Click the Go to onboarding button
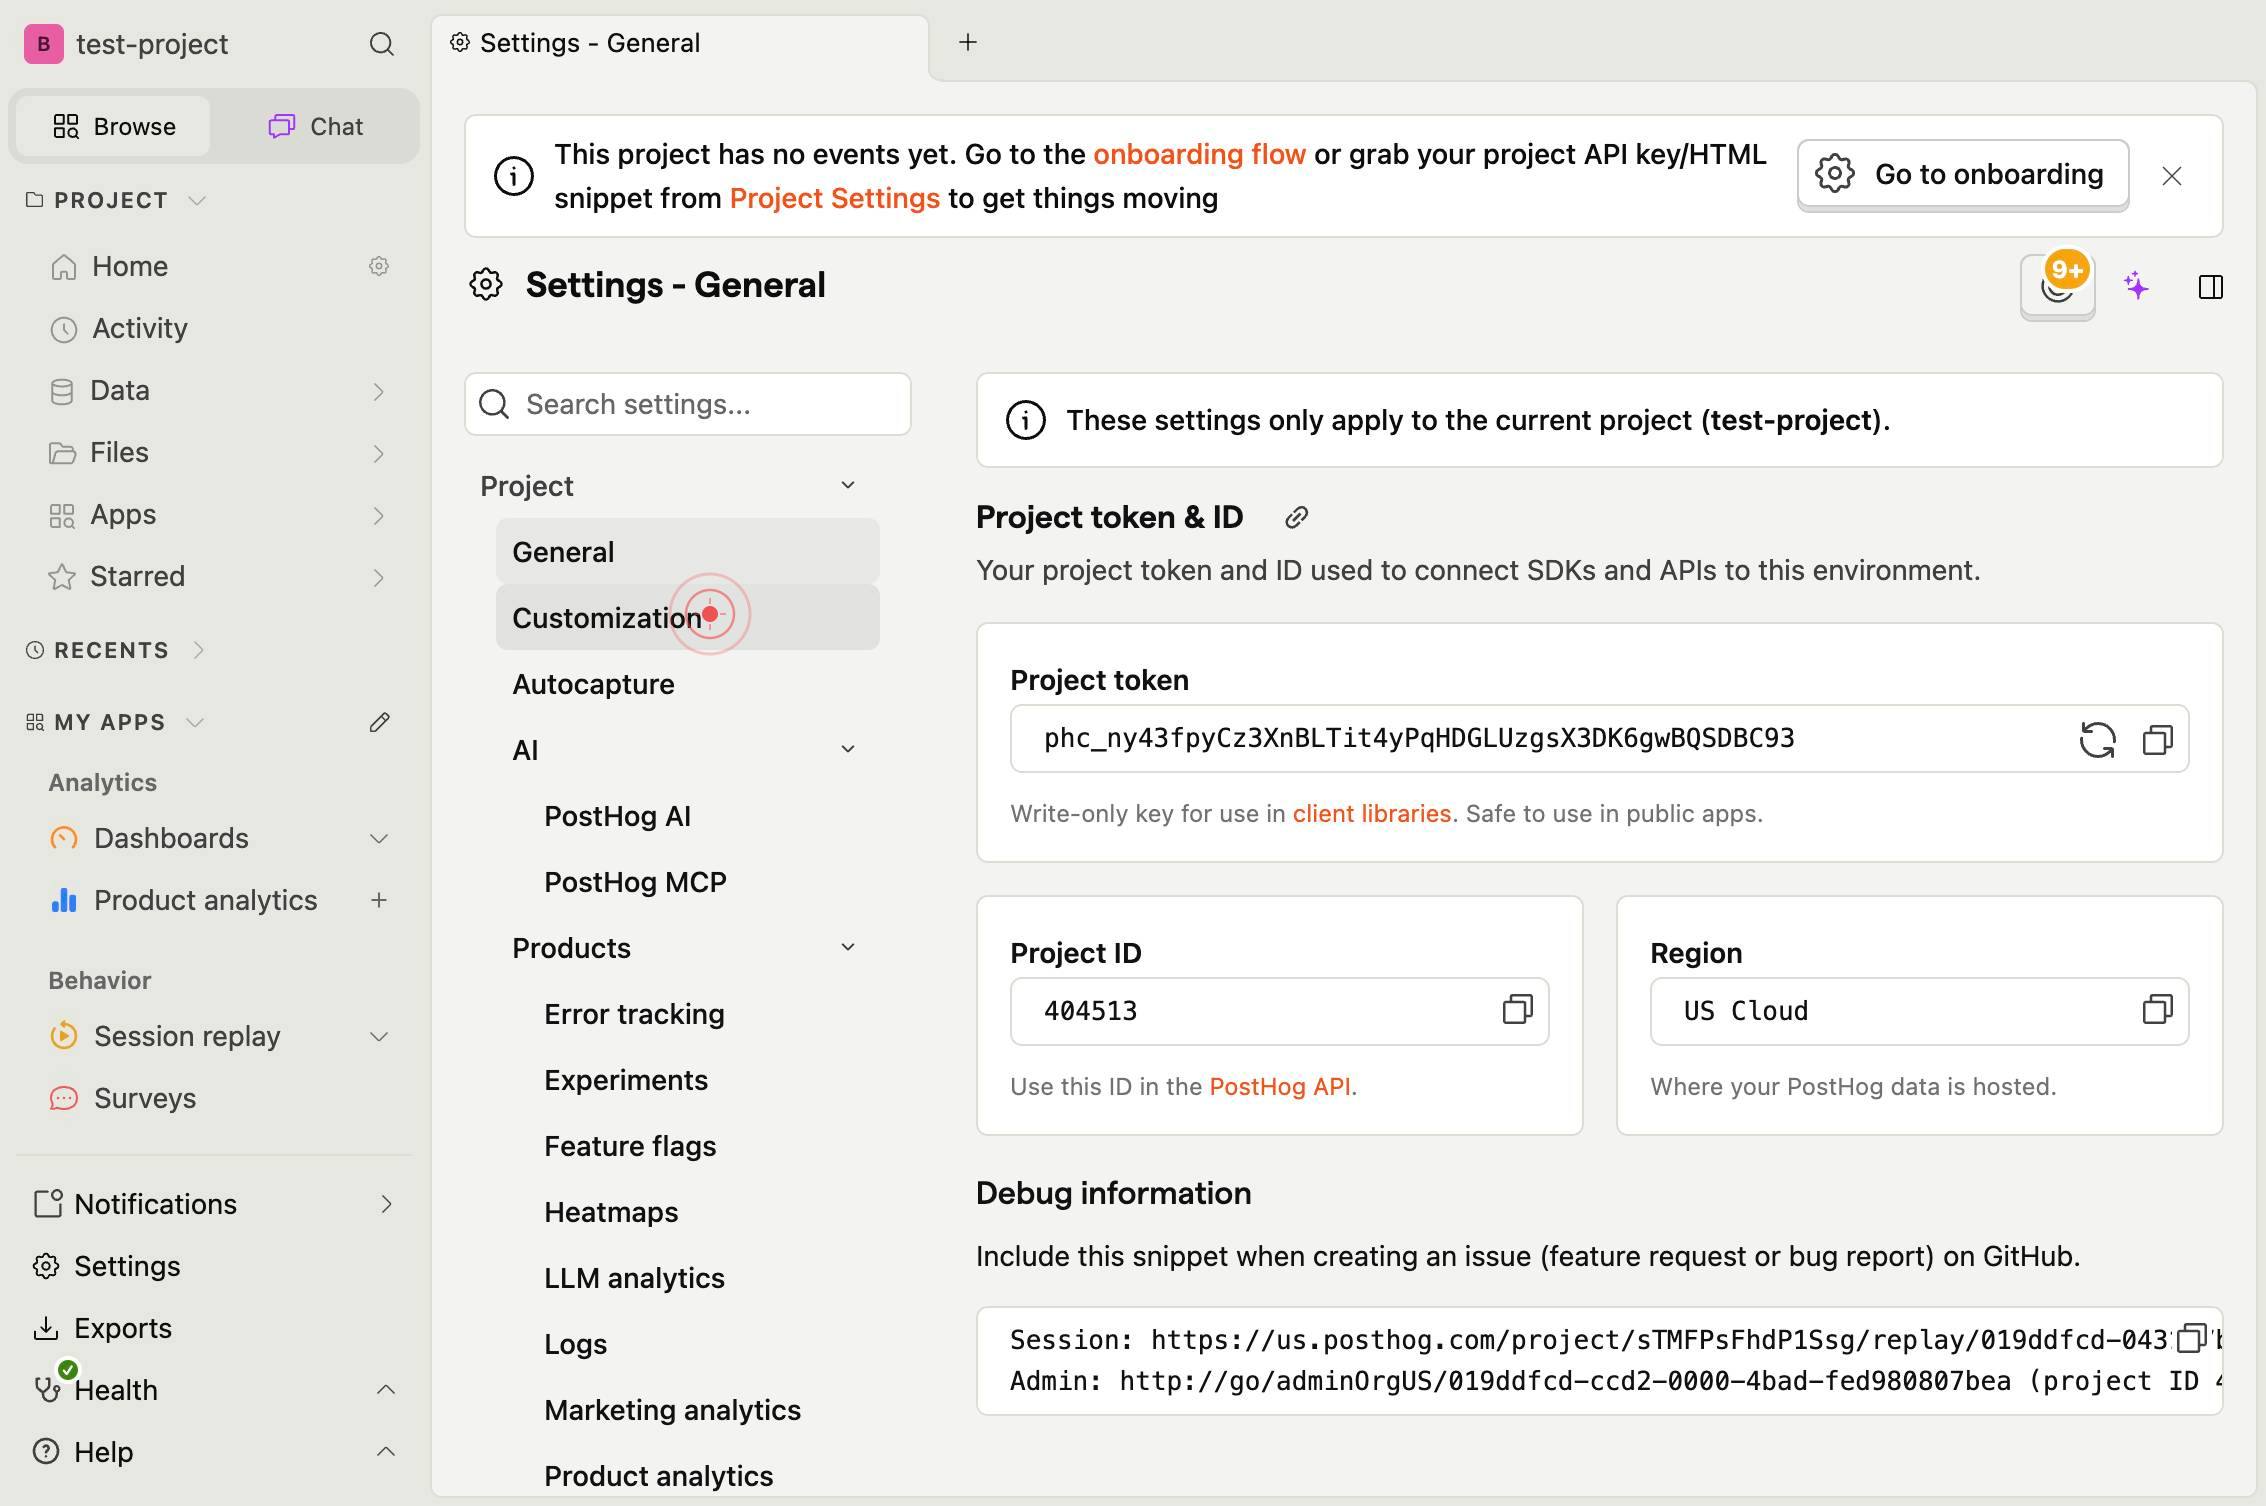2266x1506 pixels. pyautogui.click(x=1962, y=175)
